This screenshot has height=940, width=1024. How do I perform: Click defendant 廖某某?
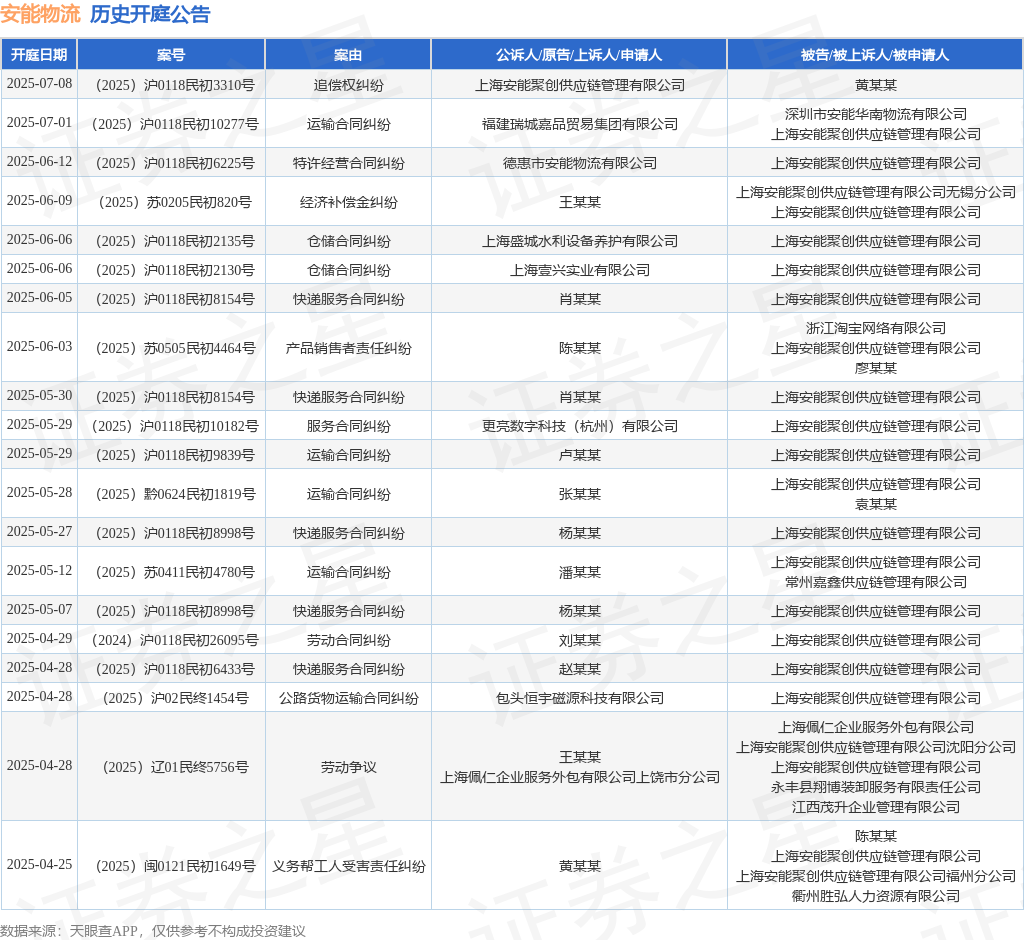875,368
